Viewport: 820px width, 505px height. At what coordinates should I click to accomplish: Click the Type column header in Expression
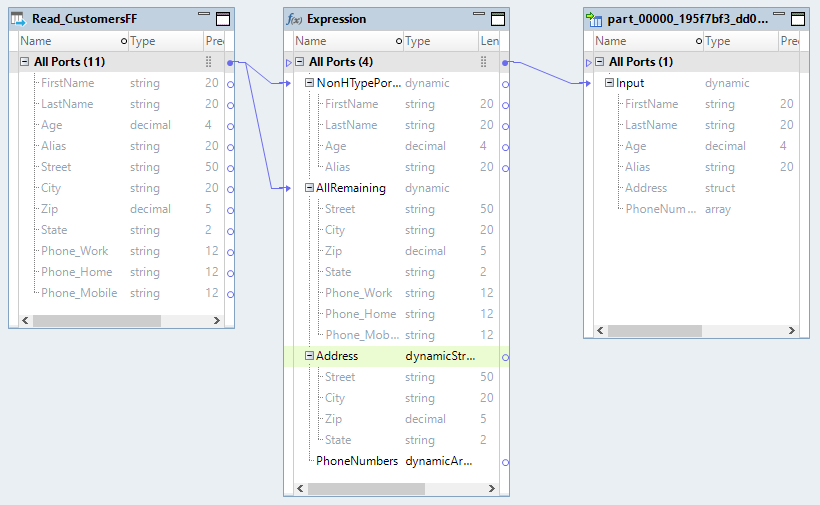(x=418, y=41)
